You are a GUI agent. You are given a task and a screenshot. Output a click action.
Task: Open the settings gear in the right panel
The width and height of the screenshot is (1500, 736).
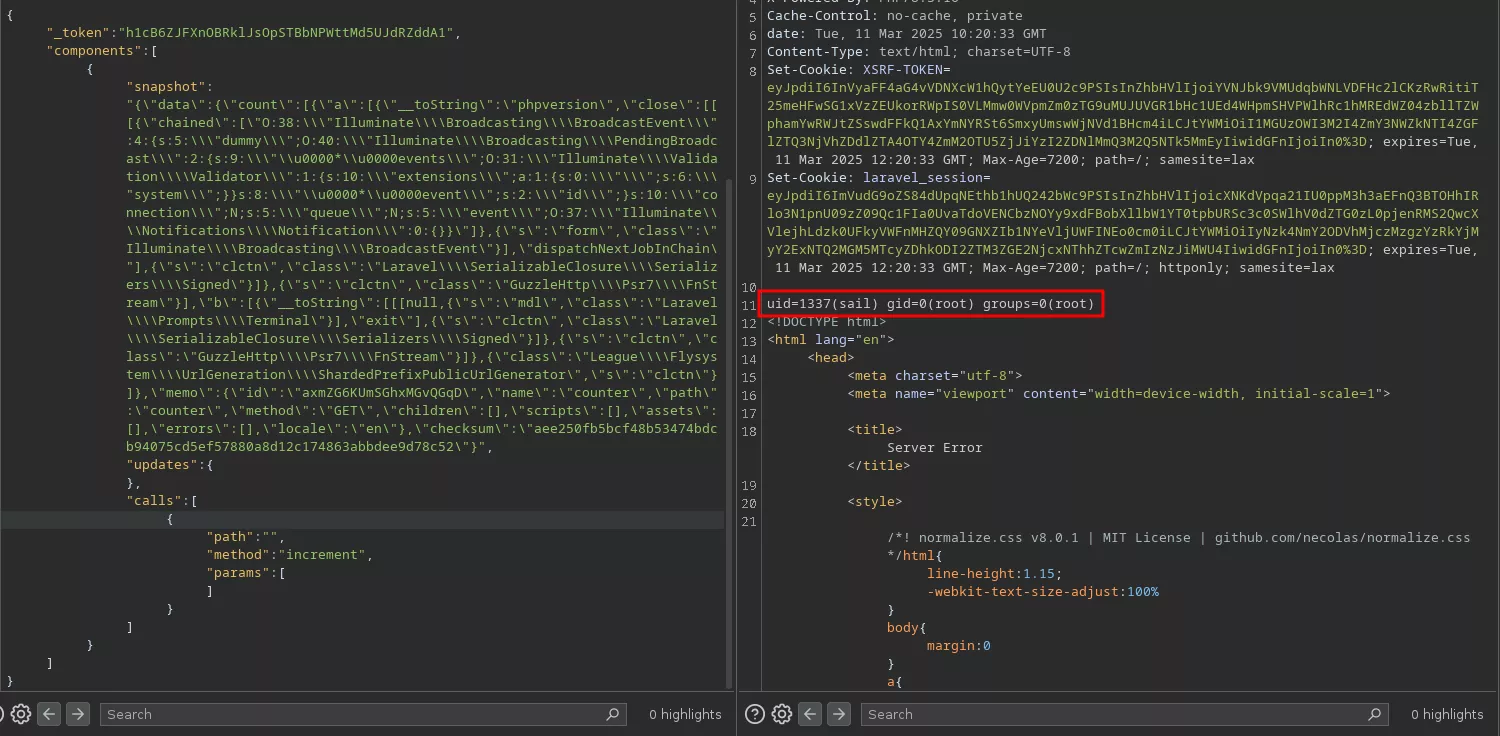782,714
